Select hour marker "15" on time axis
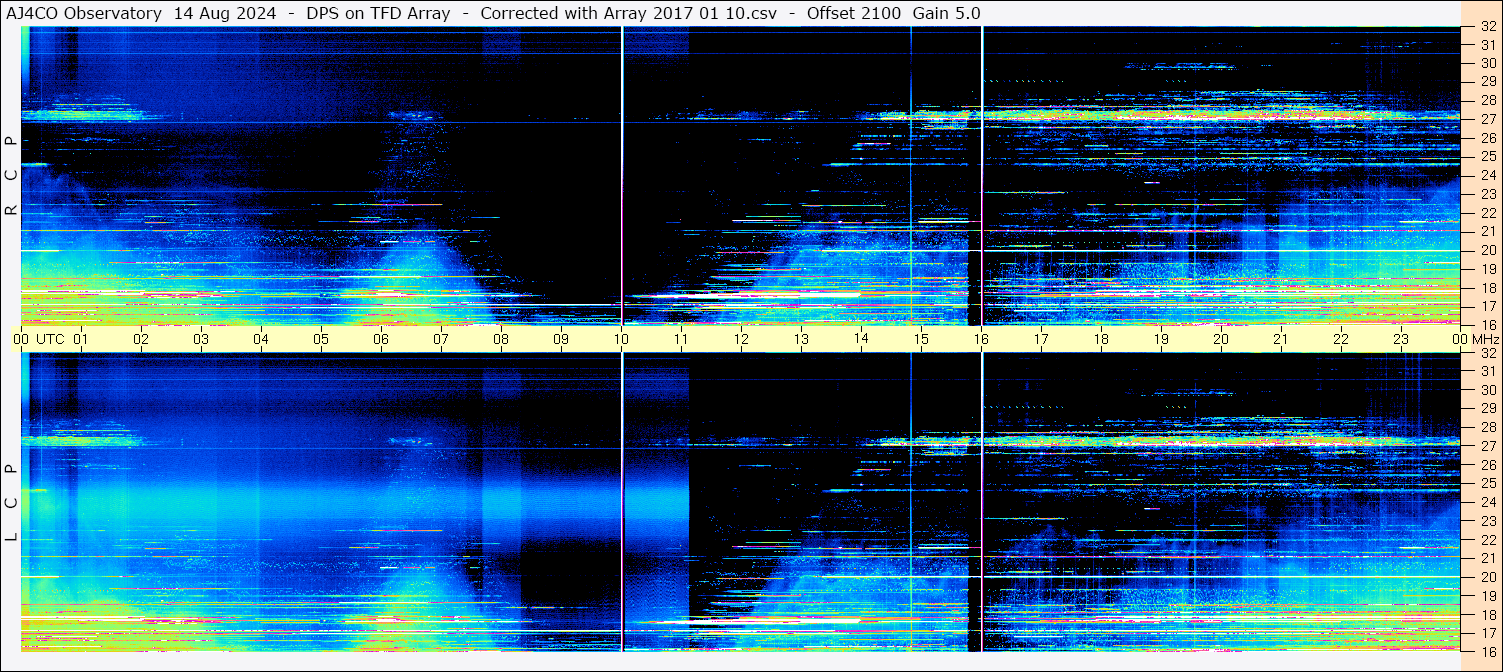Image resolution: width=1503 pixels, height=672 pixels. [x=921, y=339]
